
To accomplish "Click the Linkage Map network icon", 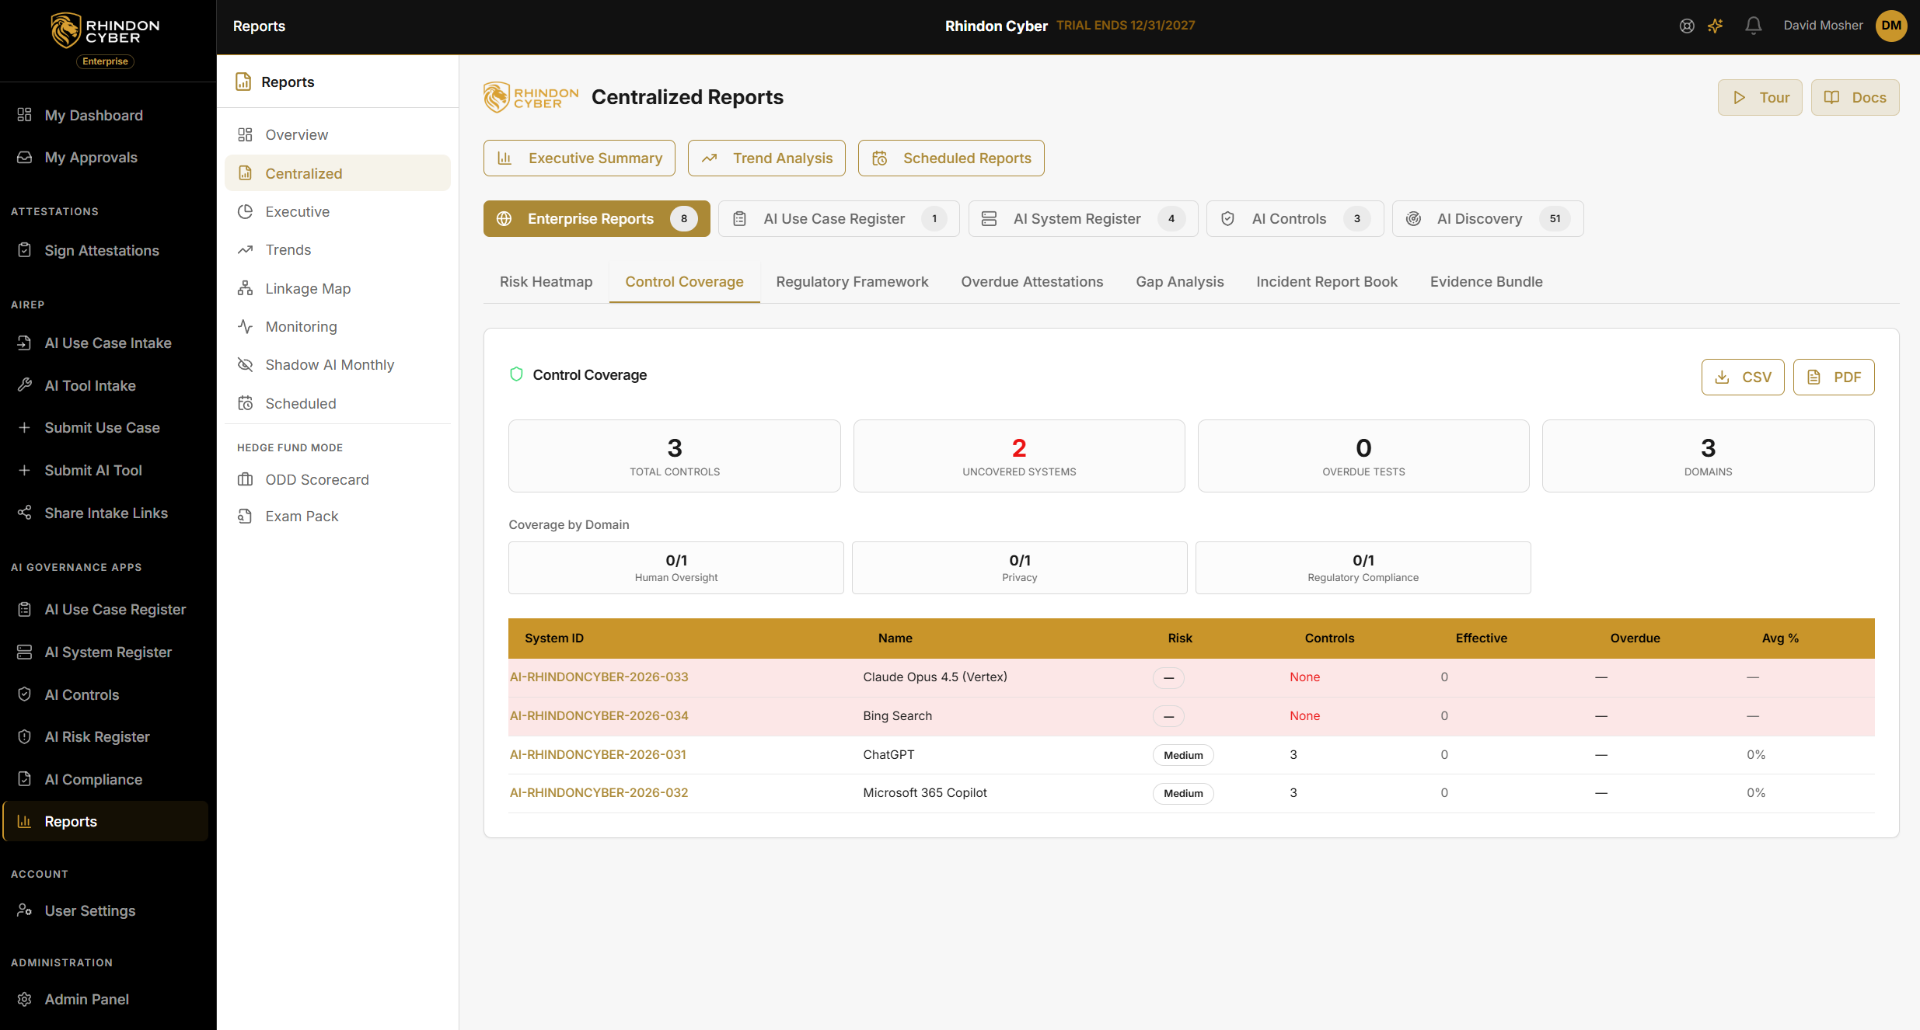I will [245, 288].
